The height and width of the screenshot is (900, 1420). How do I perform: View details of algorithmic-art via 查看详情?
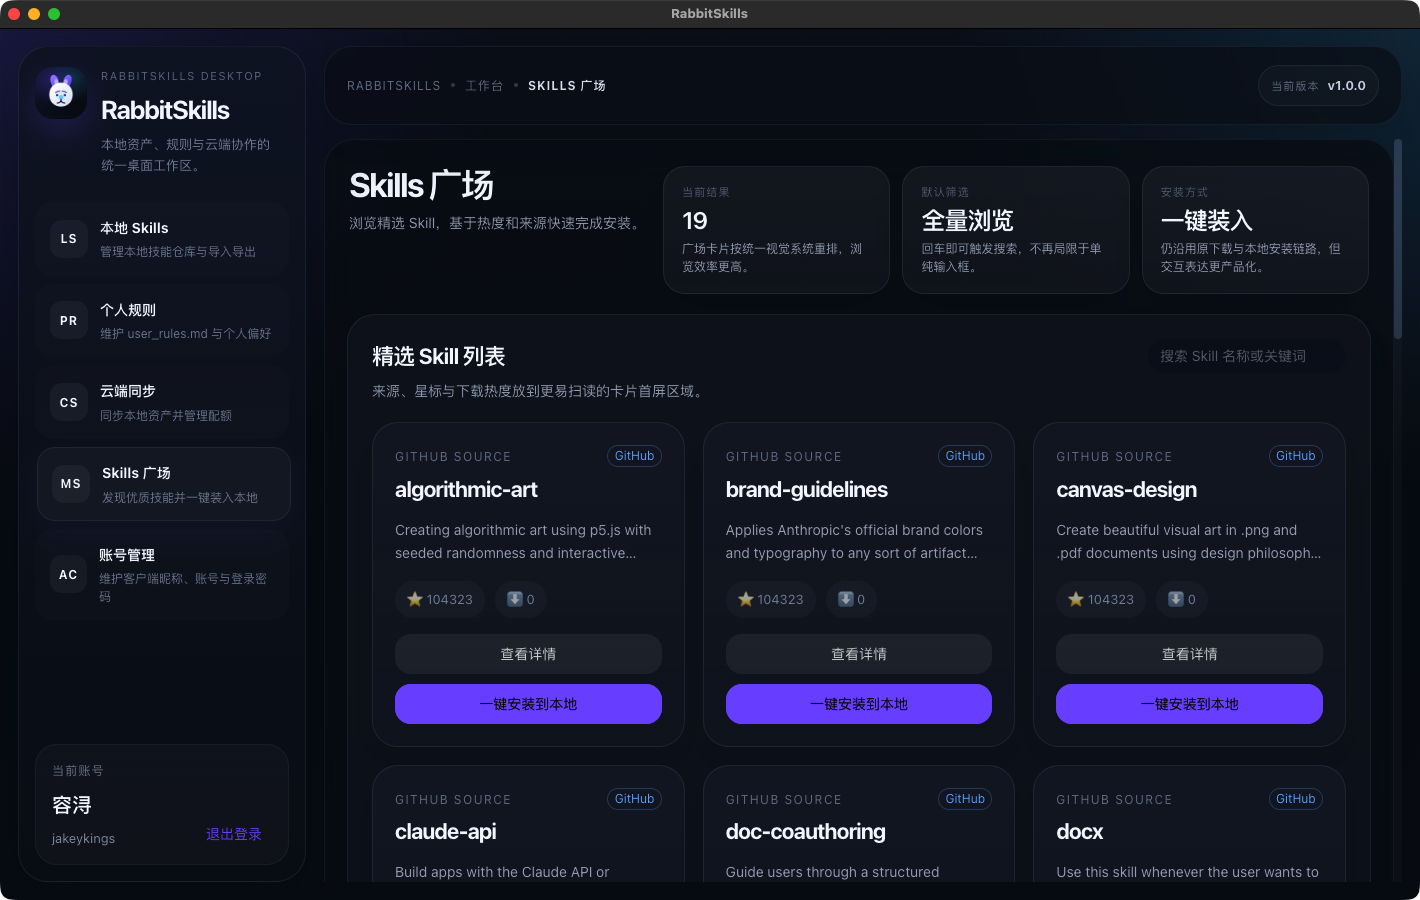[x=528, y=653]
